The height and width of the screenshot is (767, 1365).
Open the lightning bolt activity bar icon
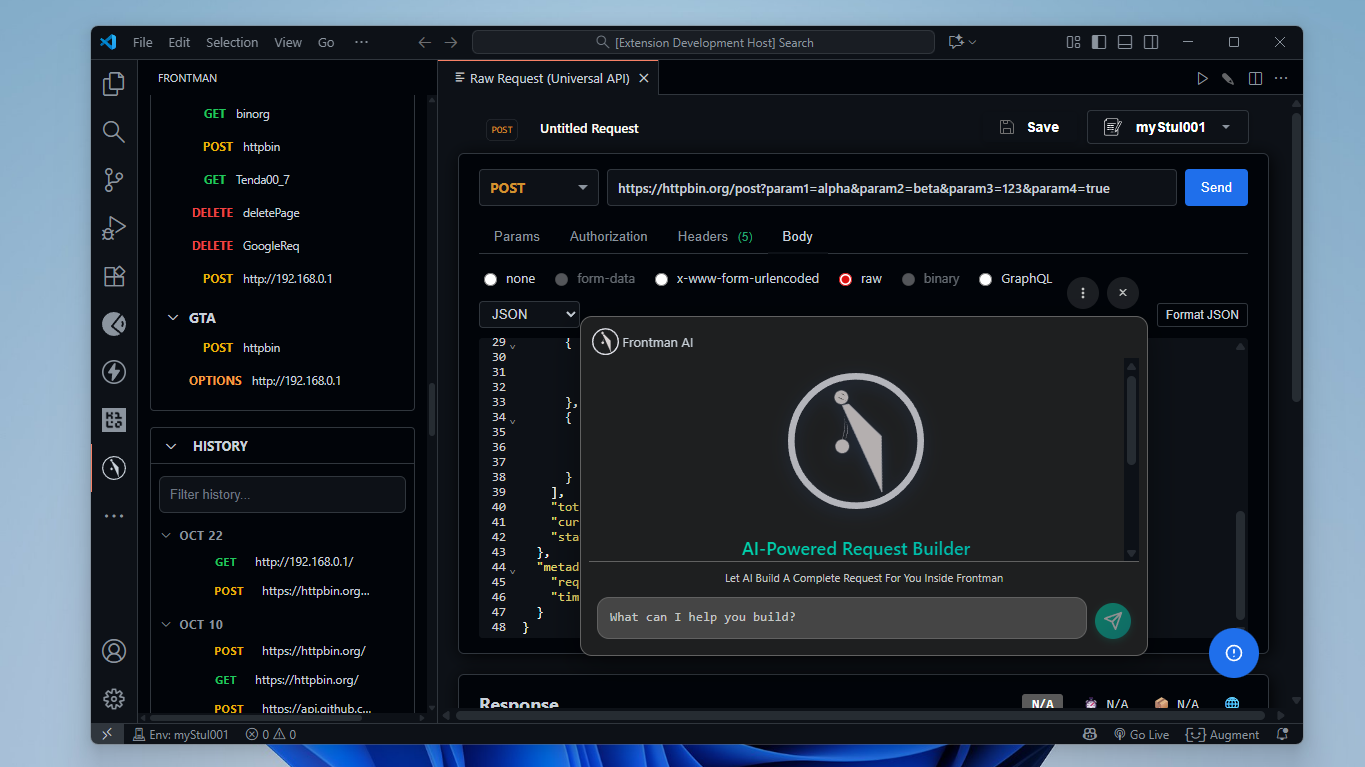coord(114,372)
